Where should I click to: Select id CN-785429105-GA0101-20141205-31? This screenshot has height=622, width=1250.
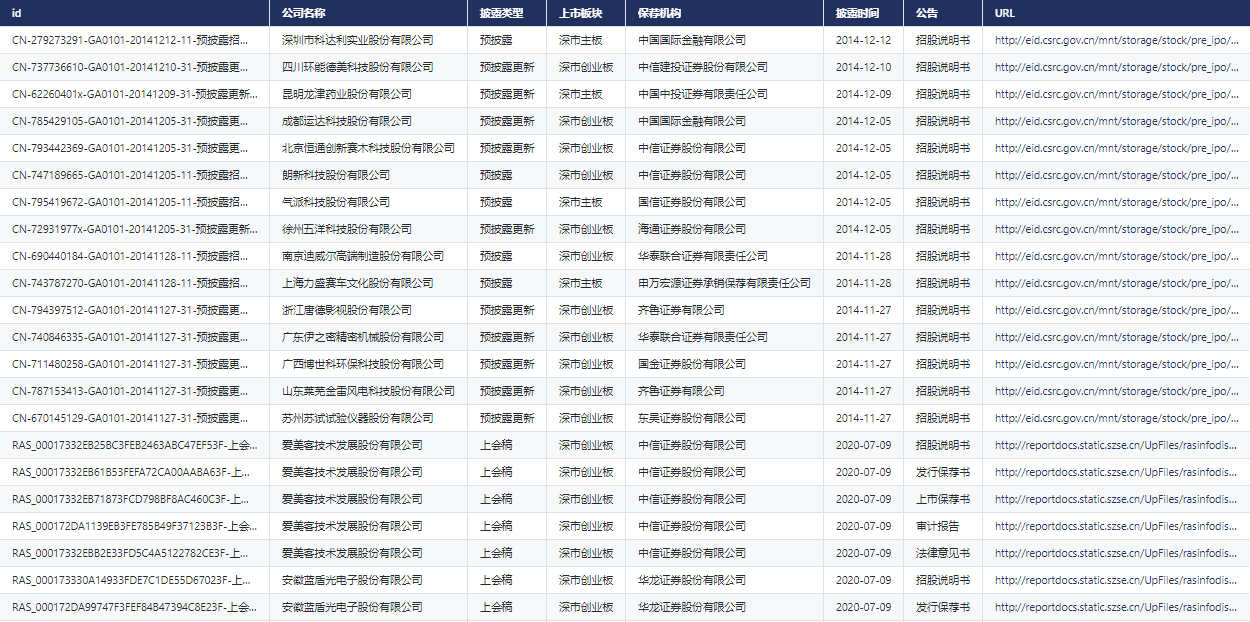click(130, 121)
